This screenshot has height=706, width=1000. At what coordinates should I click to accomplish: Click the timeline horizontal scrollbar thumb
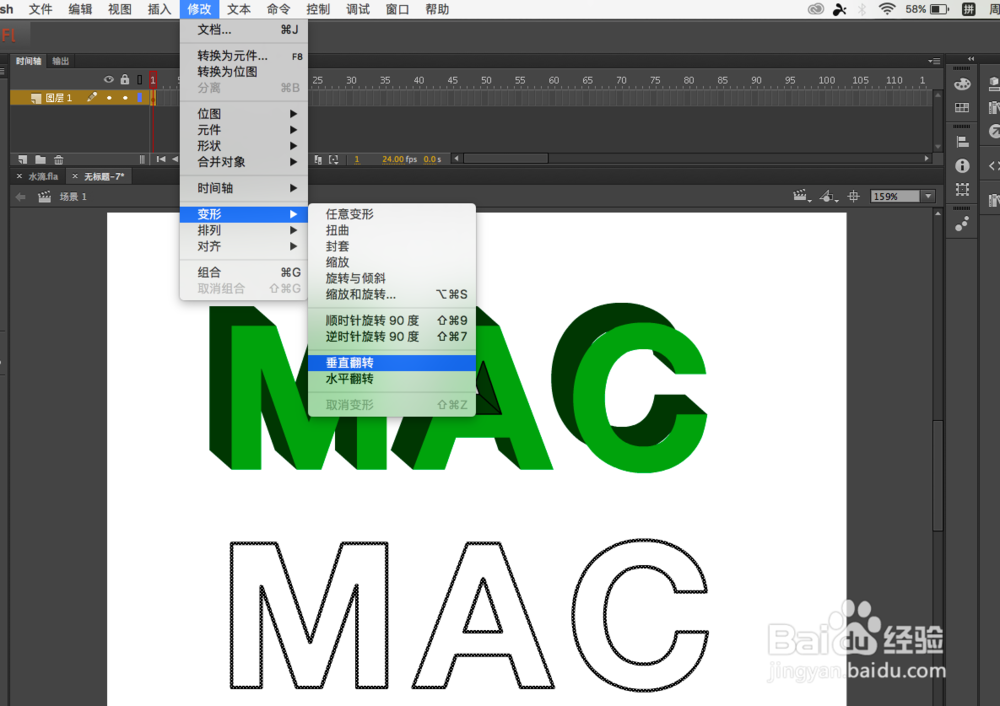point(506,159)
